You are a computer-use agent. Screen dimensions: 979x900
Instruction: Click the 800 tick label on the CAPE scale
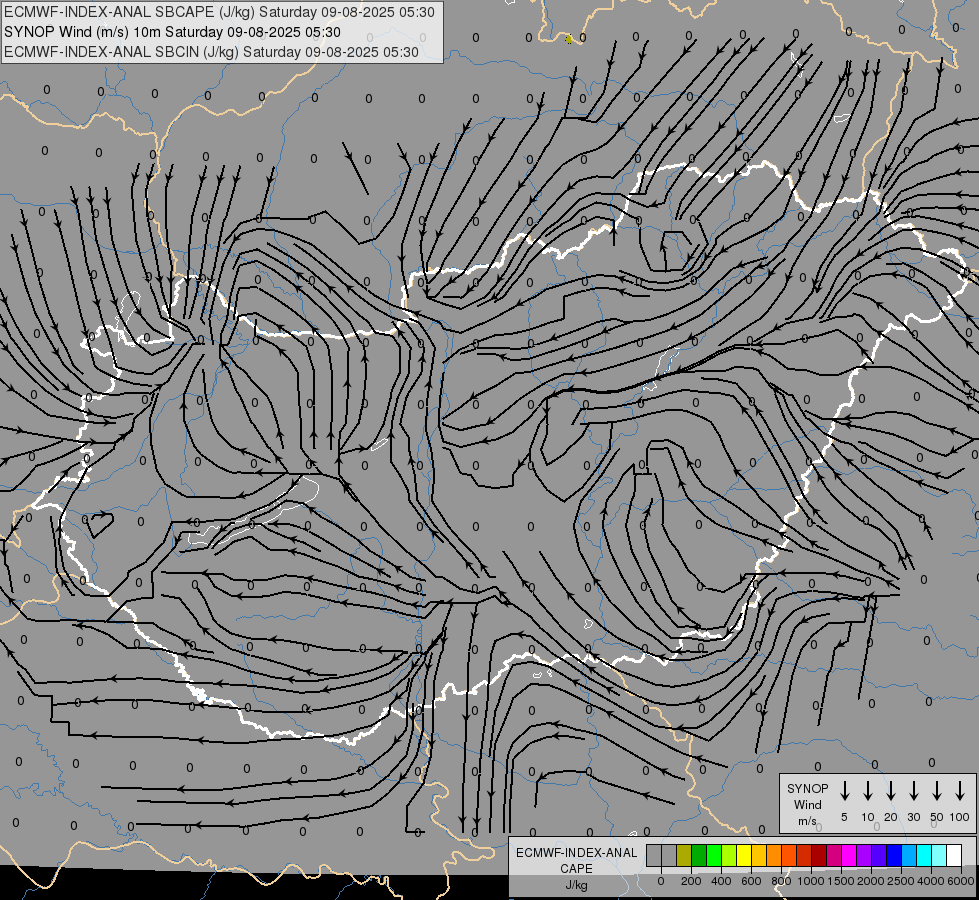coord(781,881)
